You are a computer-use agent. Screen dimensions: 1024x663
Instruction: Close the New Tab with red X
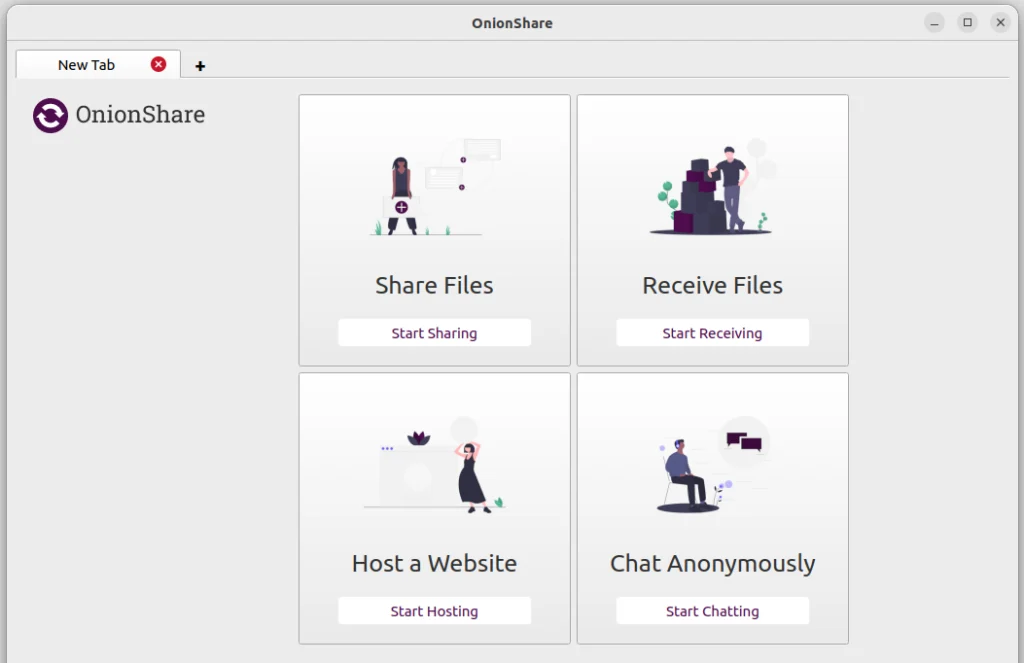[158, 64]
